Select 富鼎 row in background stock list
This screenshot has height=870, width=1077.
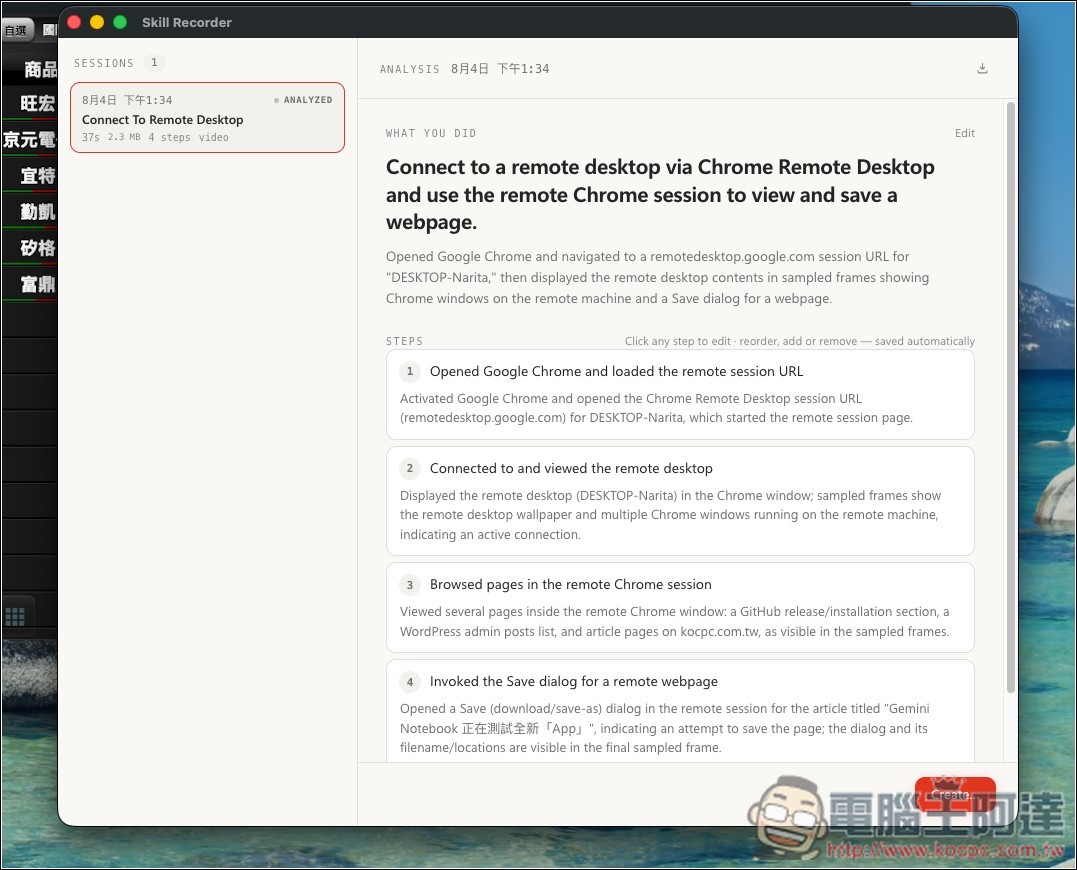click(x=30, y=284)
